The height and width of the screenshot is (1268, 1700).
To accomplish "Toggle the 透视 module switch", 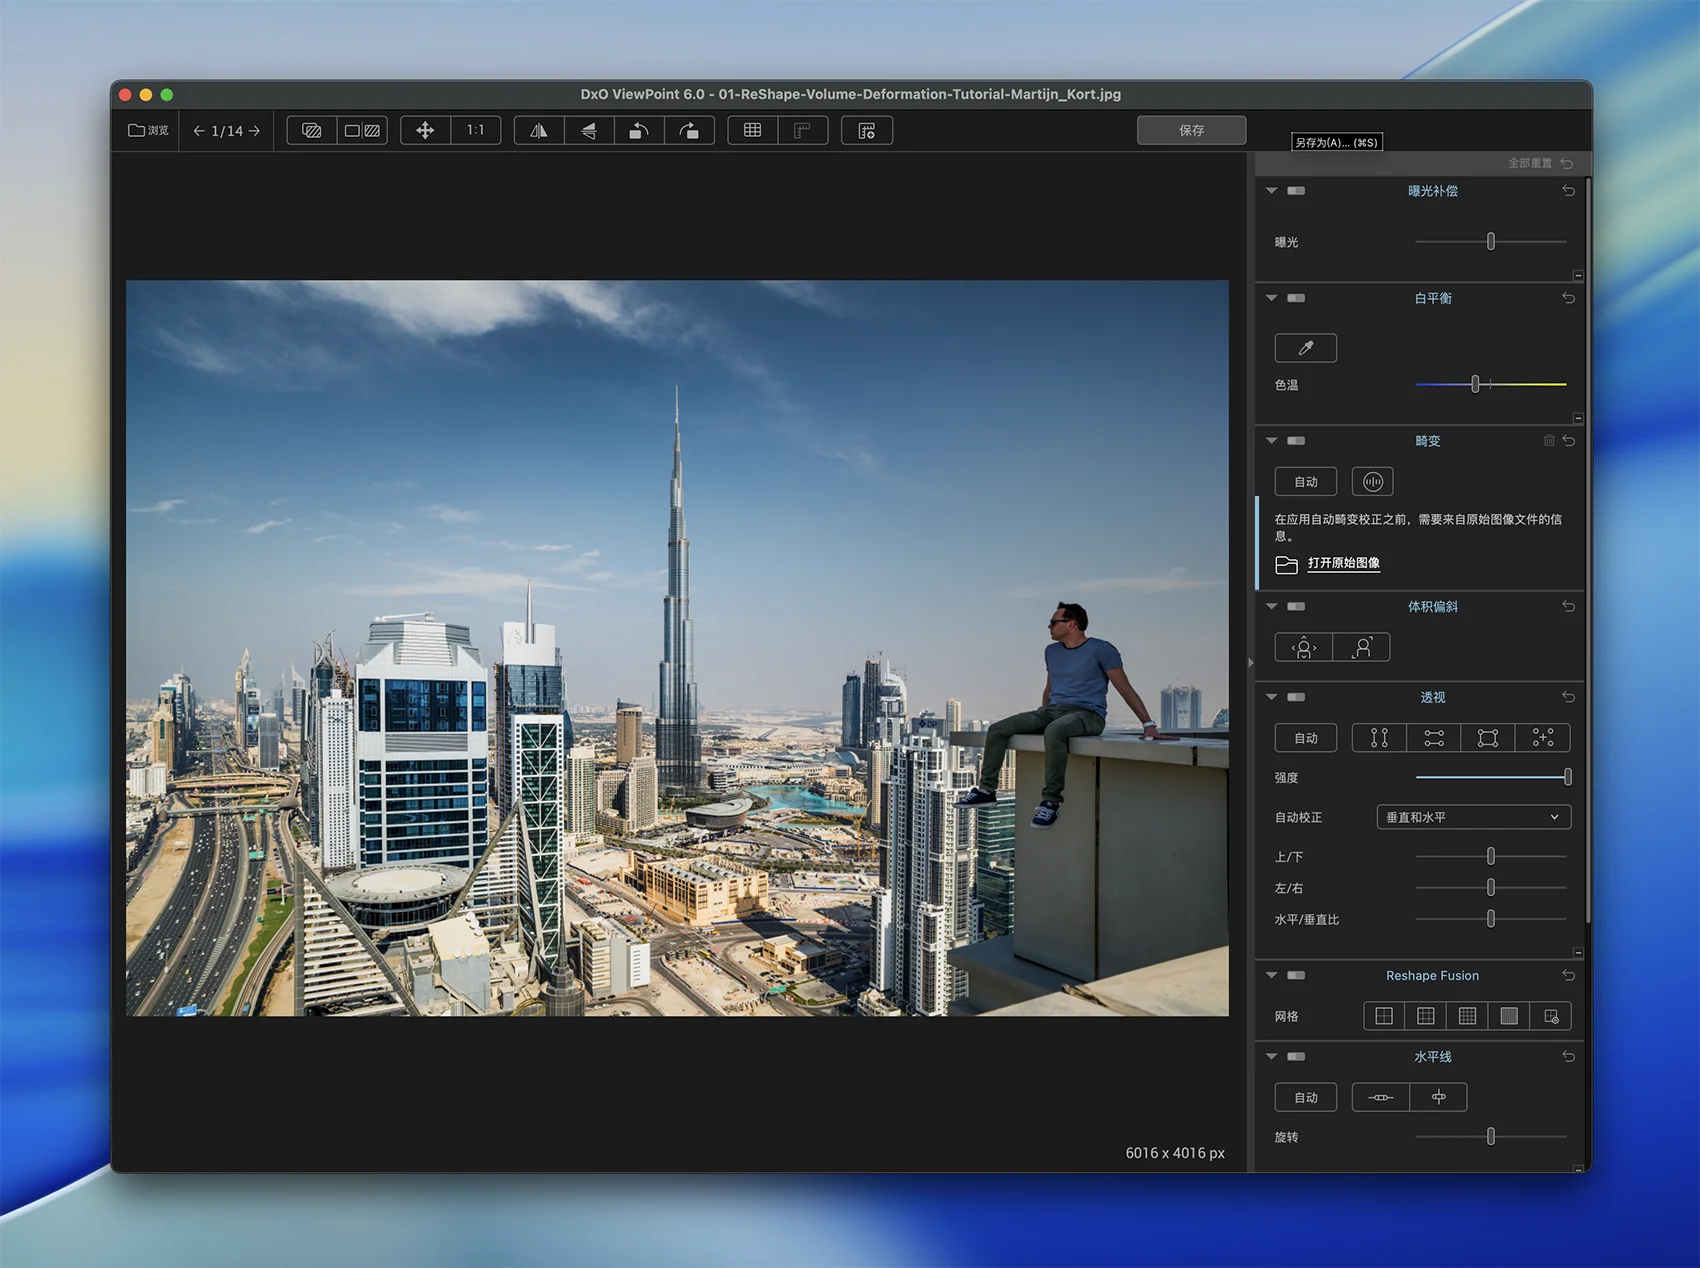I will coord(1296,697).
